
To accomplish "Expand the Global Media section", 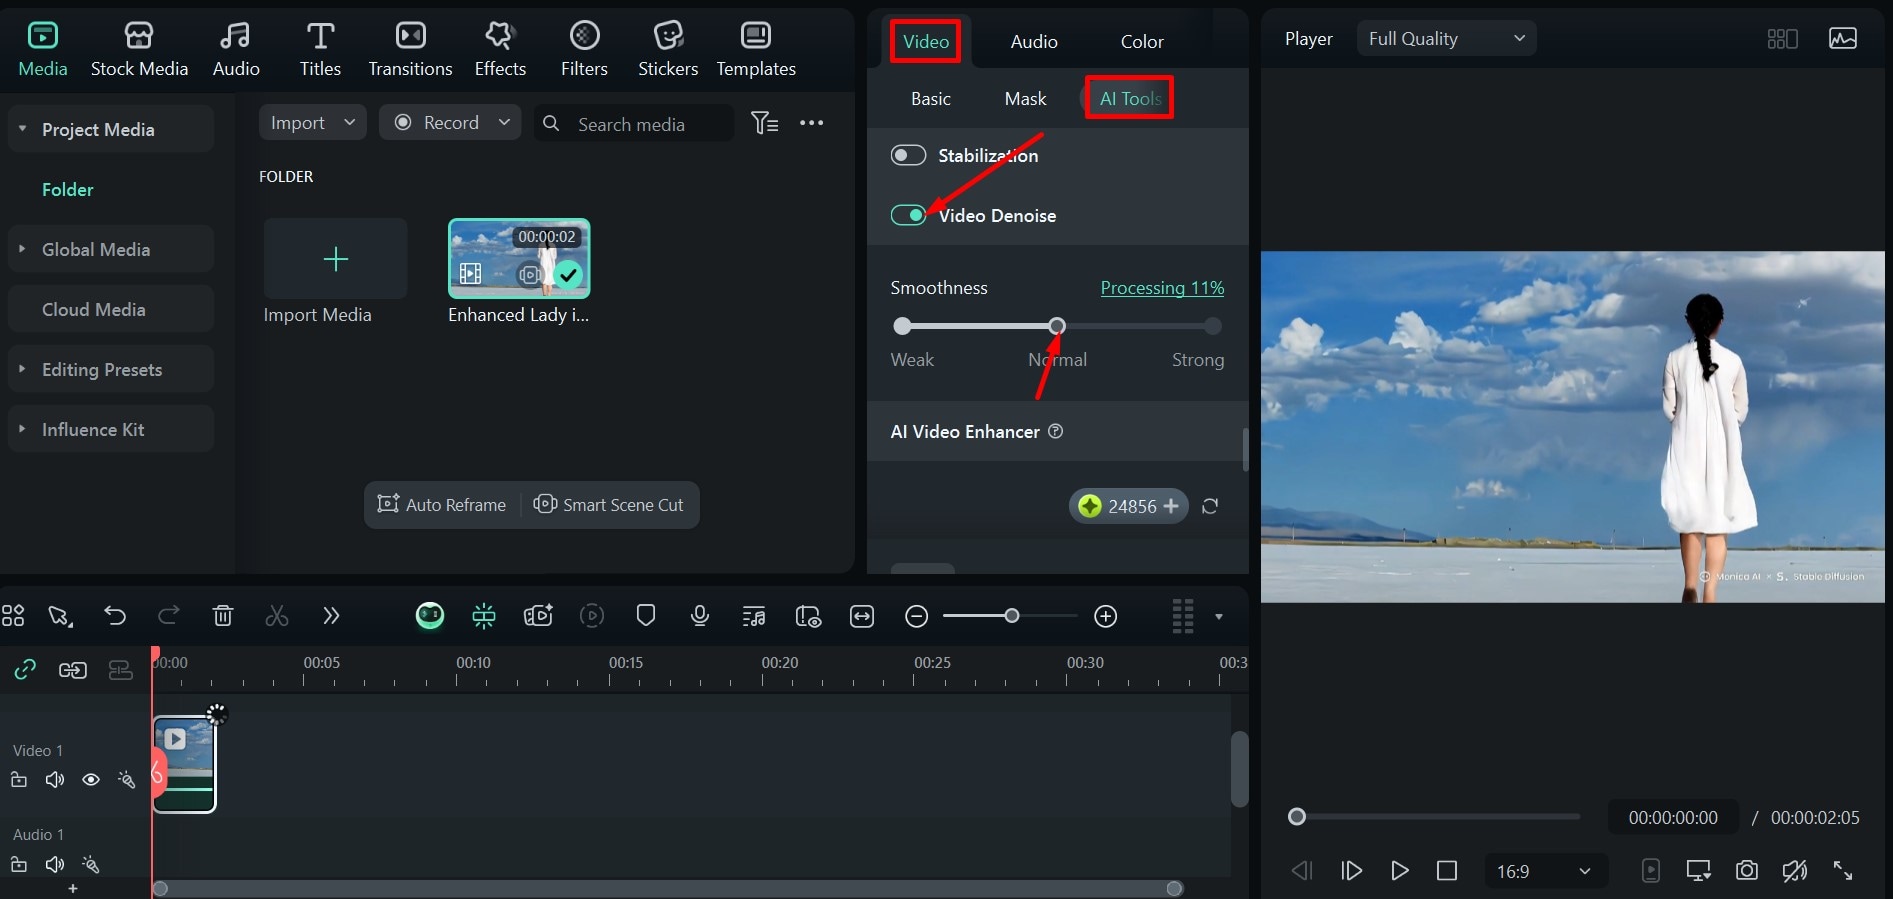I will click(x=22, y=249).
